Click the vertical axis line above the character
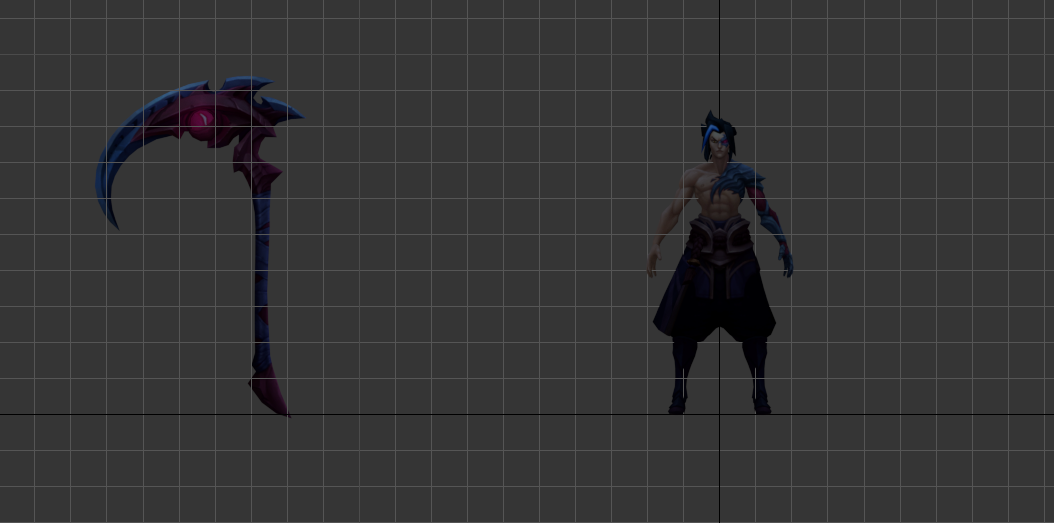This screenshot has height=523, width=1054. coord(719,50)
